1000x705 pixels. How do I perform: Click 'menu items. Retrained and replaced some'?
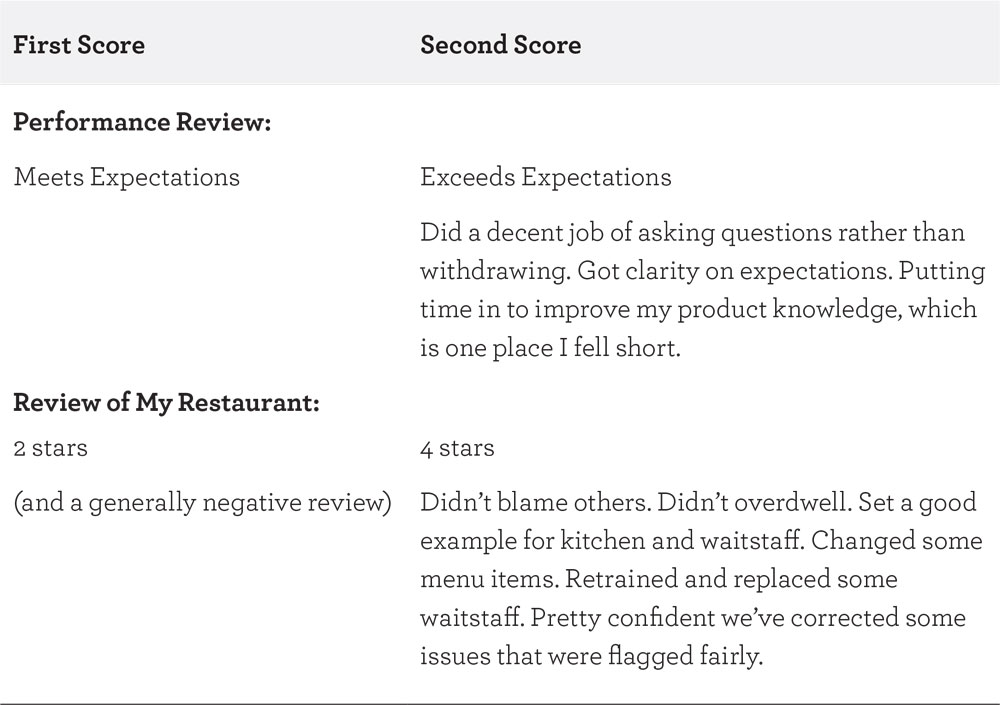point(659,579)
